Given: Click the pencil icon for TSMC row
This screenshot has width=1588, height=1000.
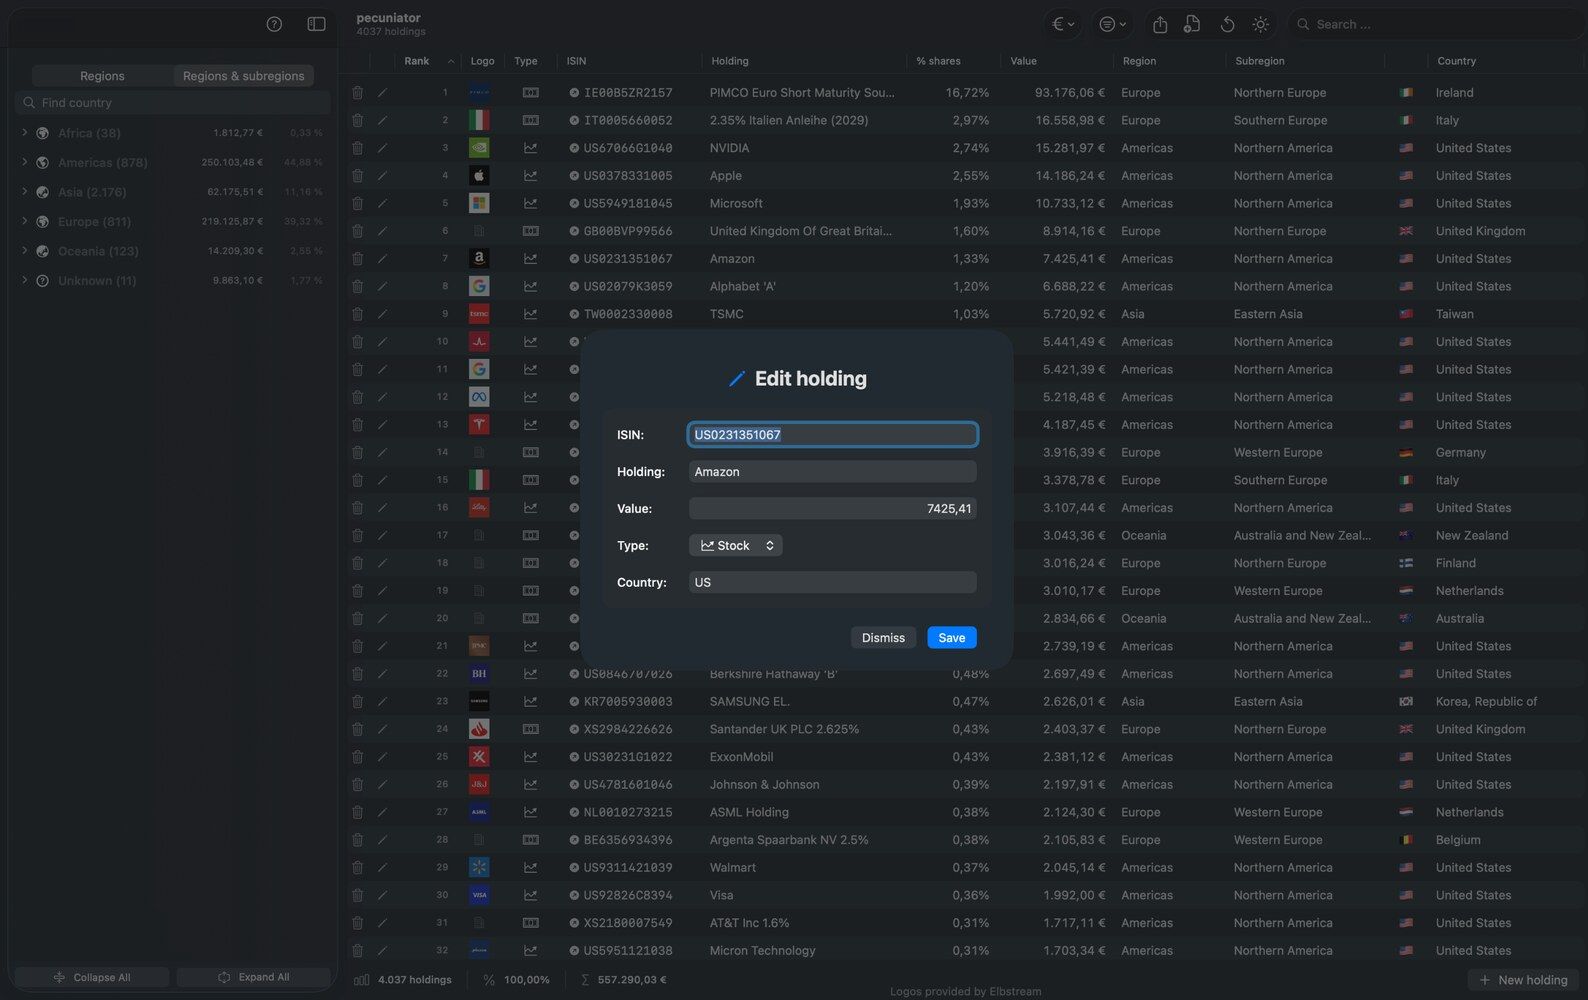Looking at the screenshot, I should pos(382,314).
